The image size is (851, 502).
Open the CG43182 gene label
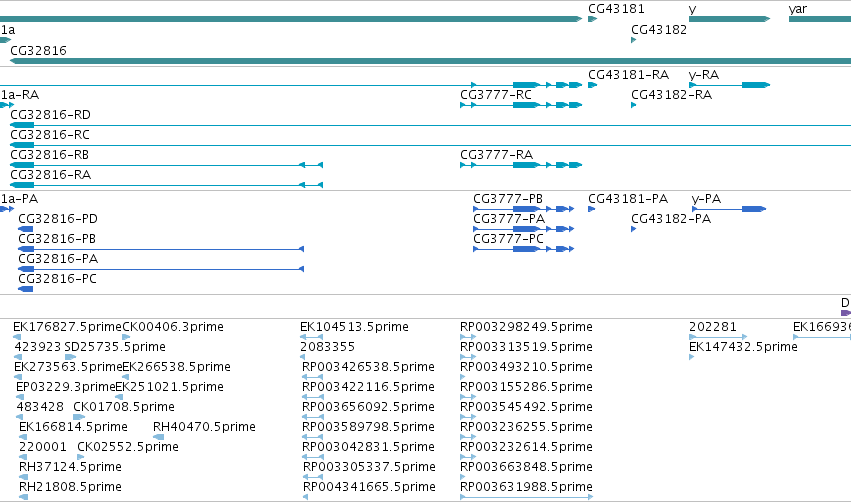tap(659, 30)
